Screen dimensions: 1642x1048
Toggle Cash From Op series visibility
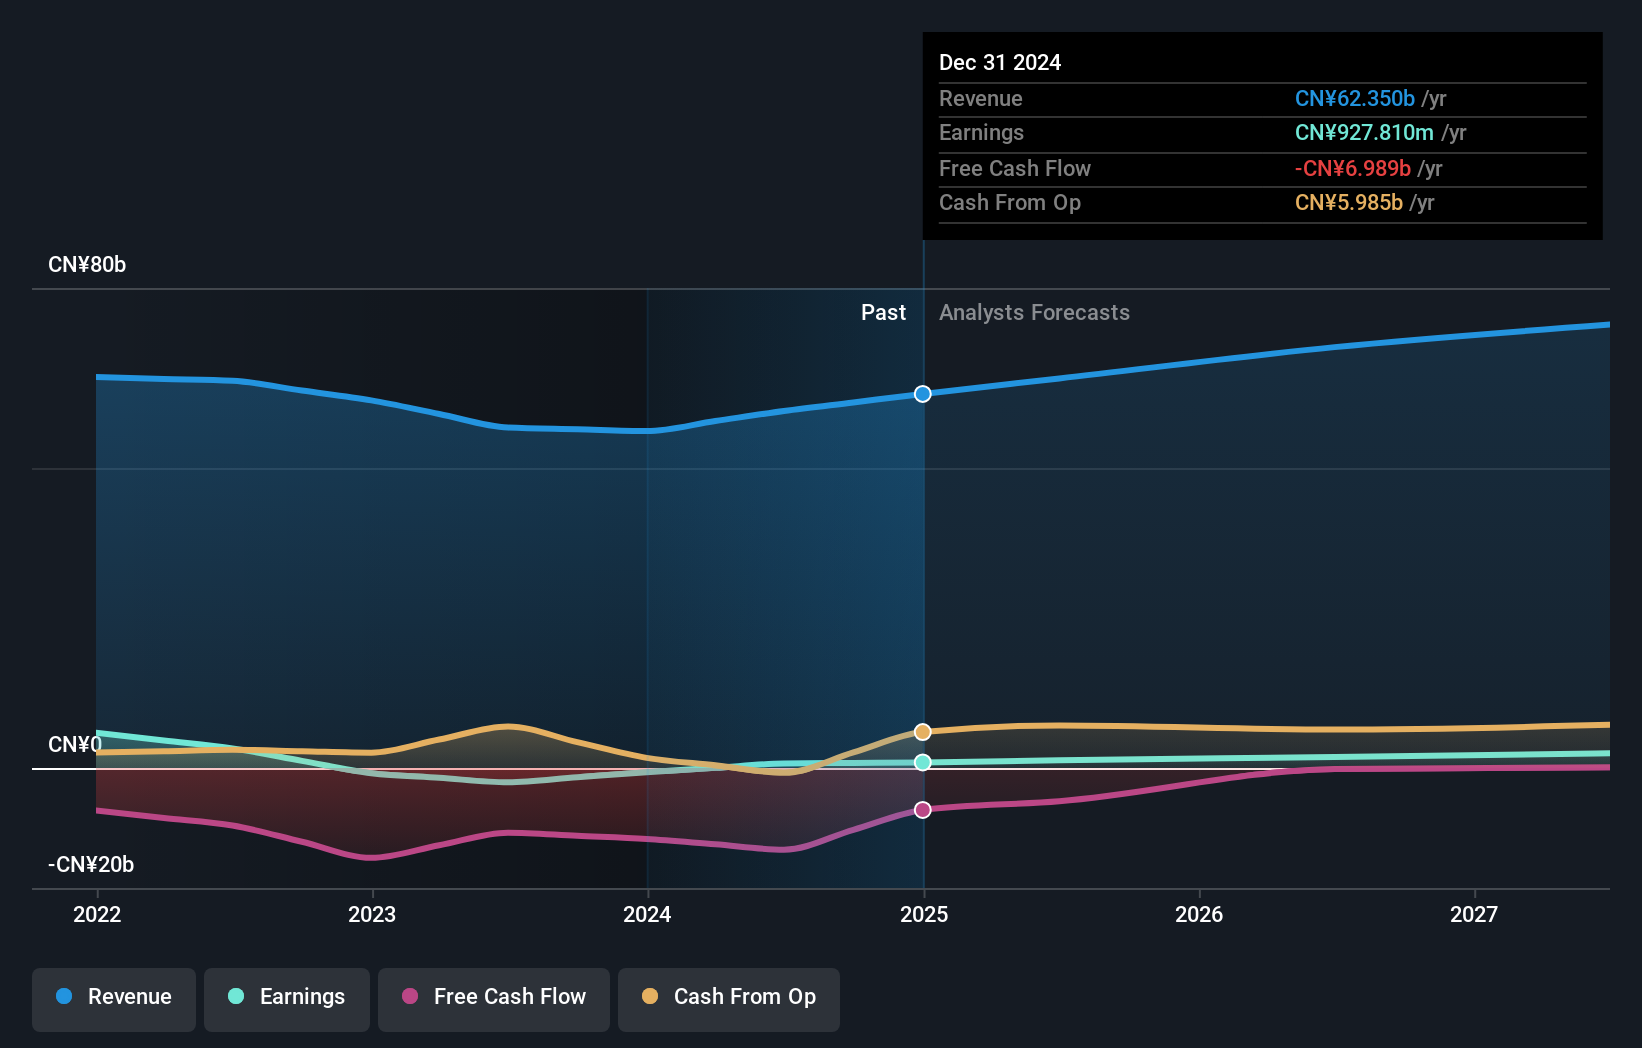pos(728,997)
